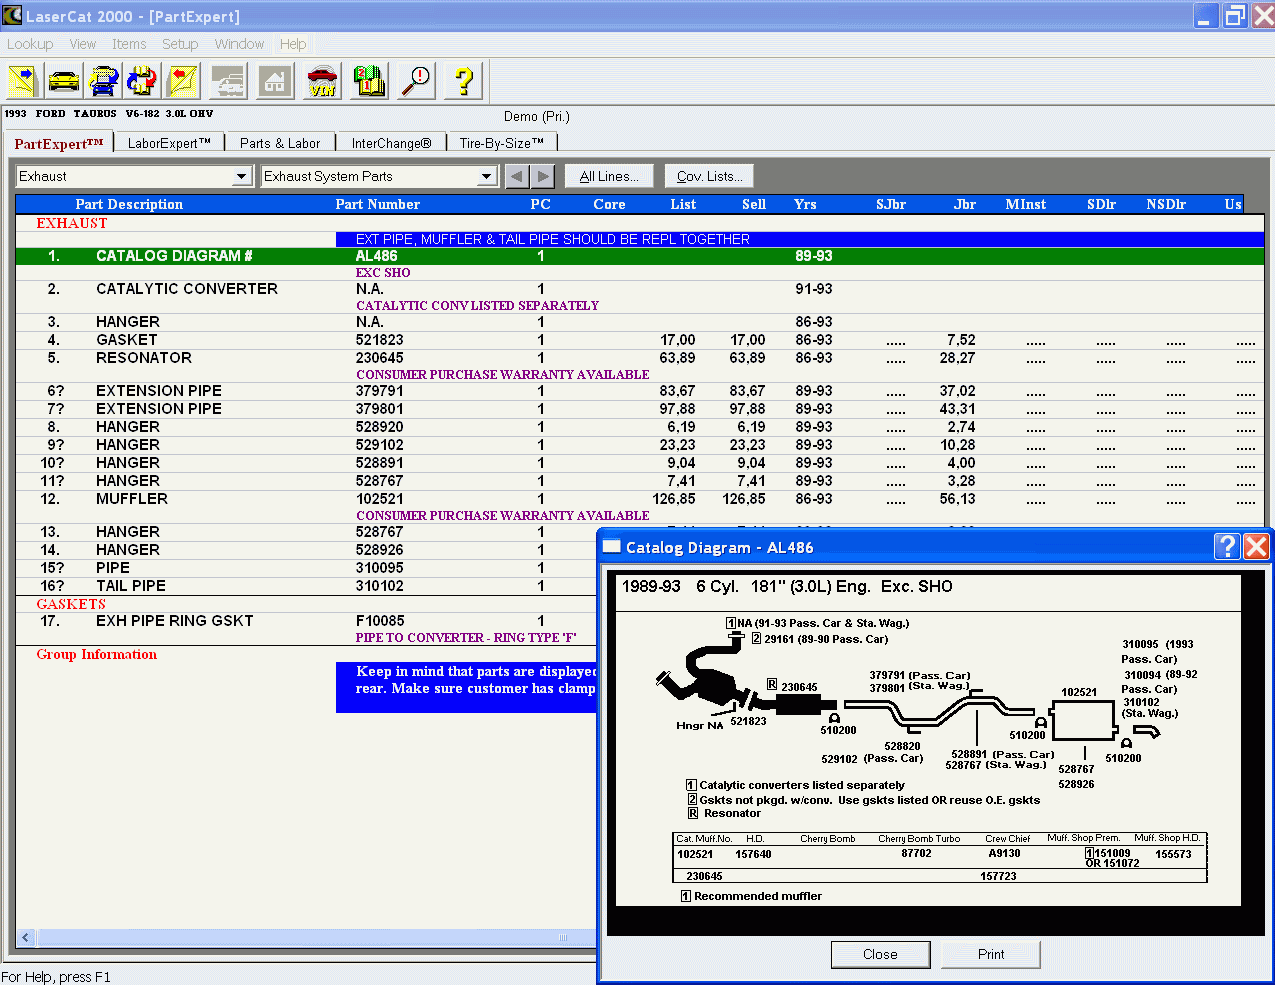Screen dimensions: 1275x985
Task: Click the yellow page blue-arrow toolbar icon
Action: (22, 81)
